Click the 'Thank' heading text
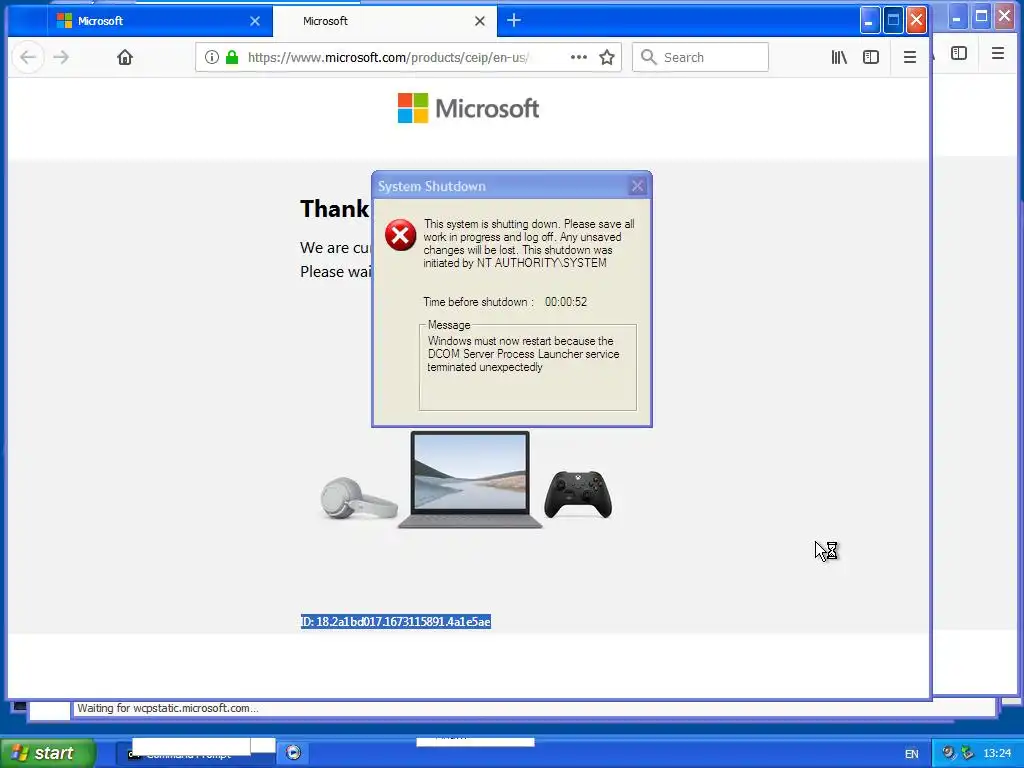Image resolution: width=1024 pixels, height=768 pixels. [334, 209]
